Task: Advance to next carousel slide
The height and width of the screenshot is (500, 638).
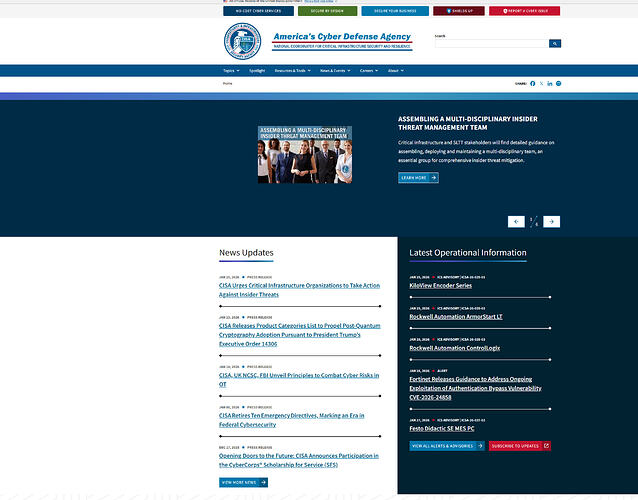Action: point(552,221)
